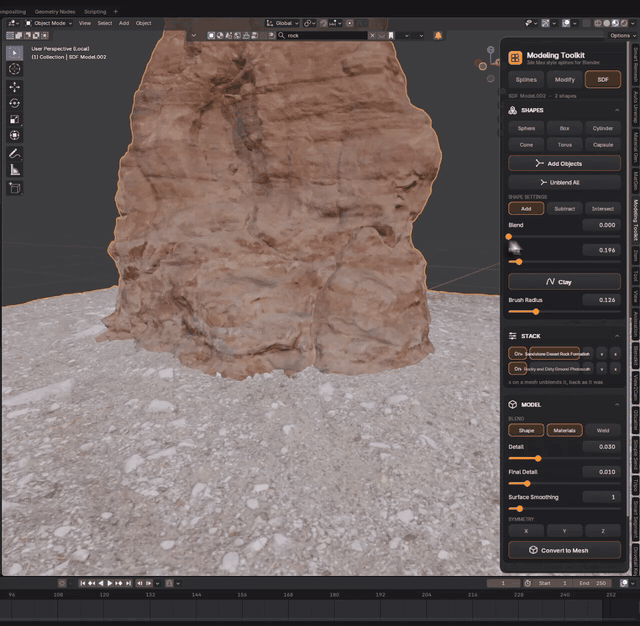The image size is (640, 626).
Task: Open the Object Mode dropdown
Action: tap(49, 23)
